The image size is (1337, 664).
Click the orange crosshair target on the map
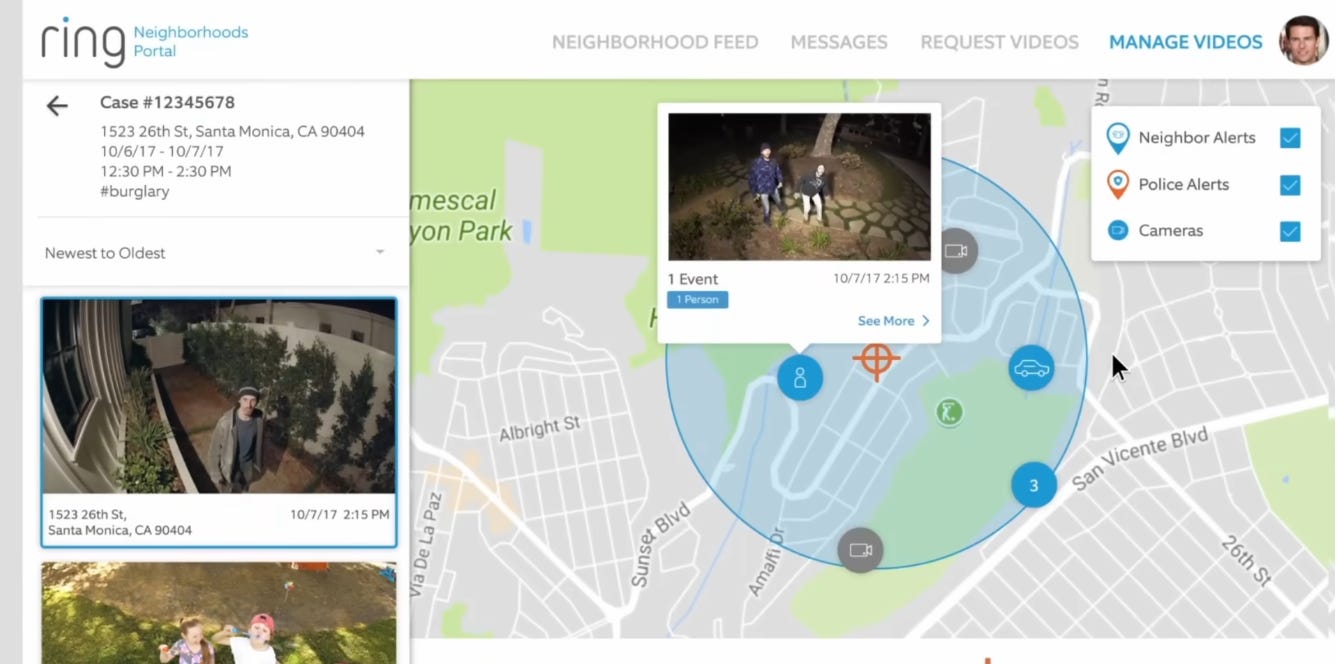pos(876,359)
